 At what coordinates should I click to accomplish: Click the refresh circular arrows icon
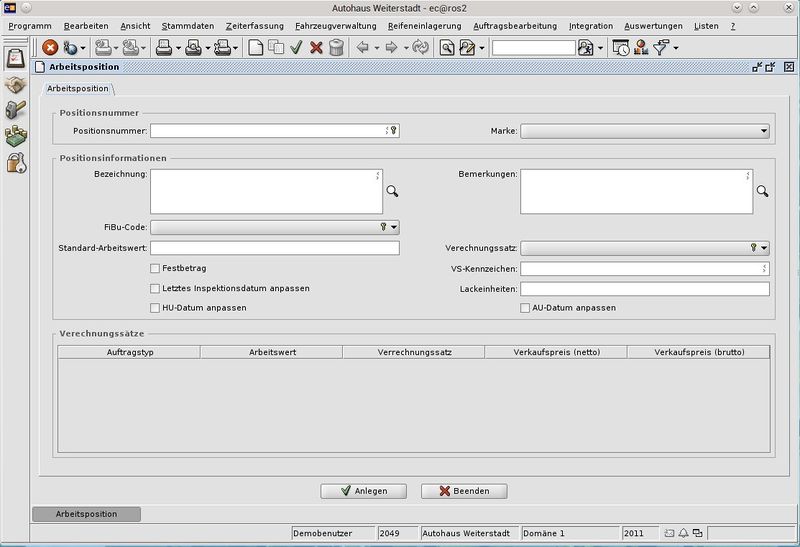(x=420, y=47)
